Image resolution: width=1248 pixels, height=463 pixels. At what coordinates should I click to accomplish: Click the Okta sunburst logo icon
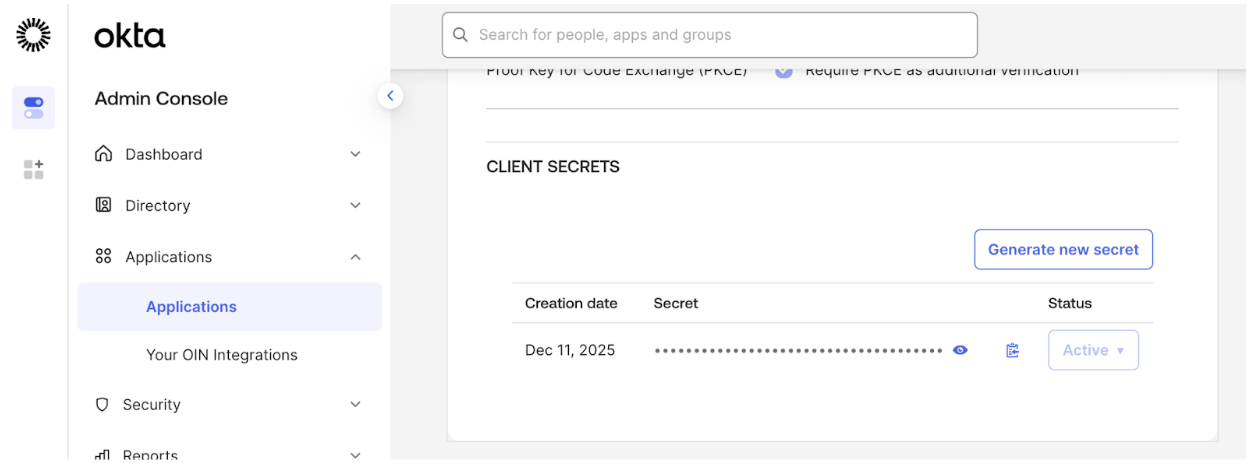[33, 34]
